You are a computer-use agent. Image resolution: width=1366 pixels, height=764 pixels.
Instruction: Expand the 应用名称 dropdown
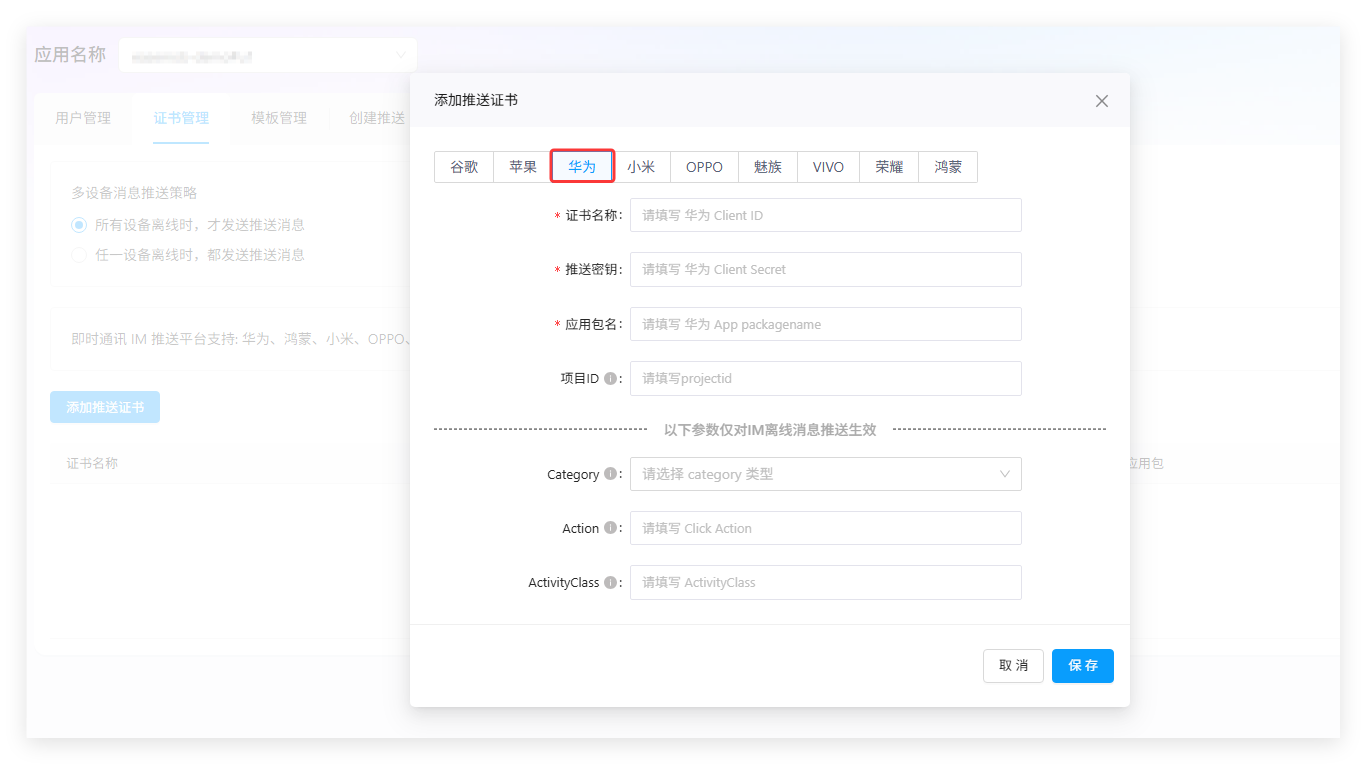point(267,55)
